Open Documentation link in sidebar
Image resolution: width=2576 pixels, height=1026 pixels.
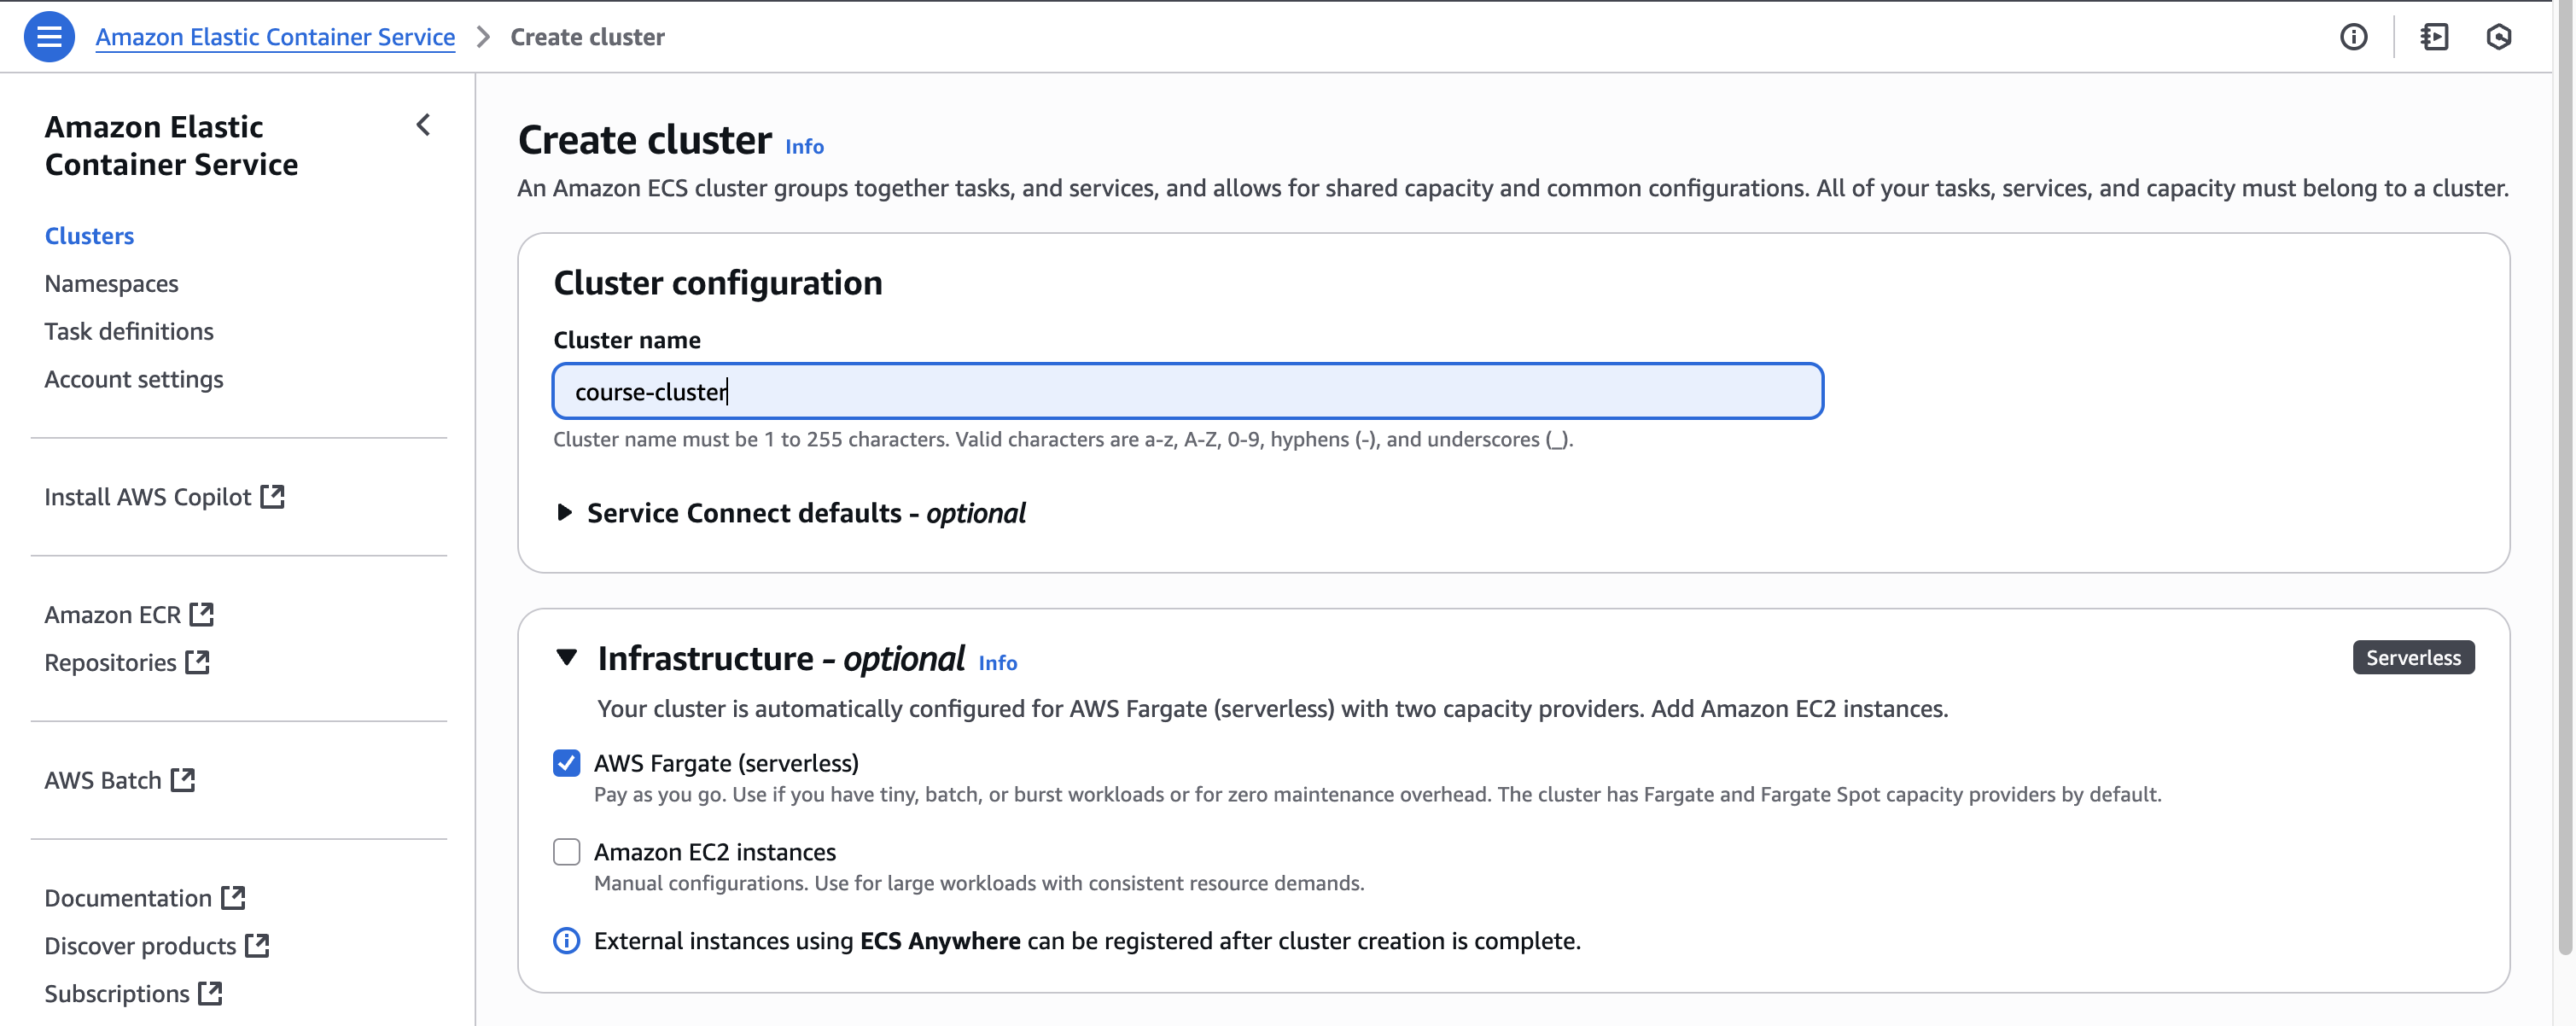click(128, 898)
